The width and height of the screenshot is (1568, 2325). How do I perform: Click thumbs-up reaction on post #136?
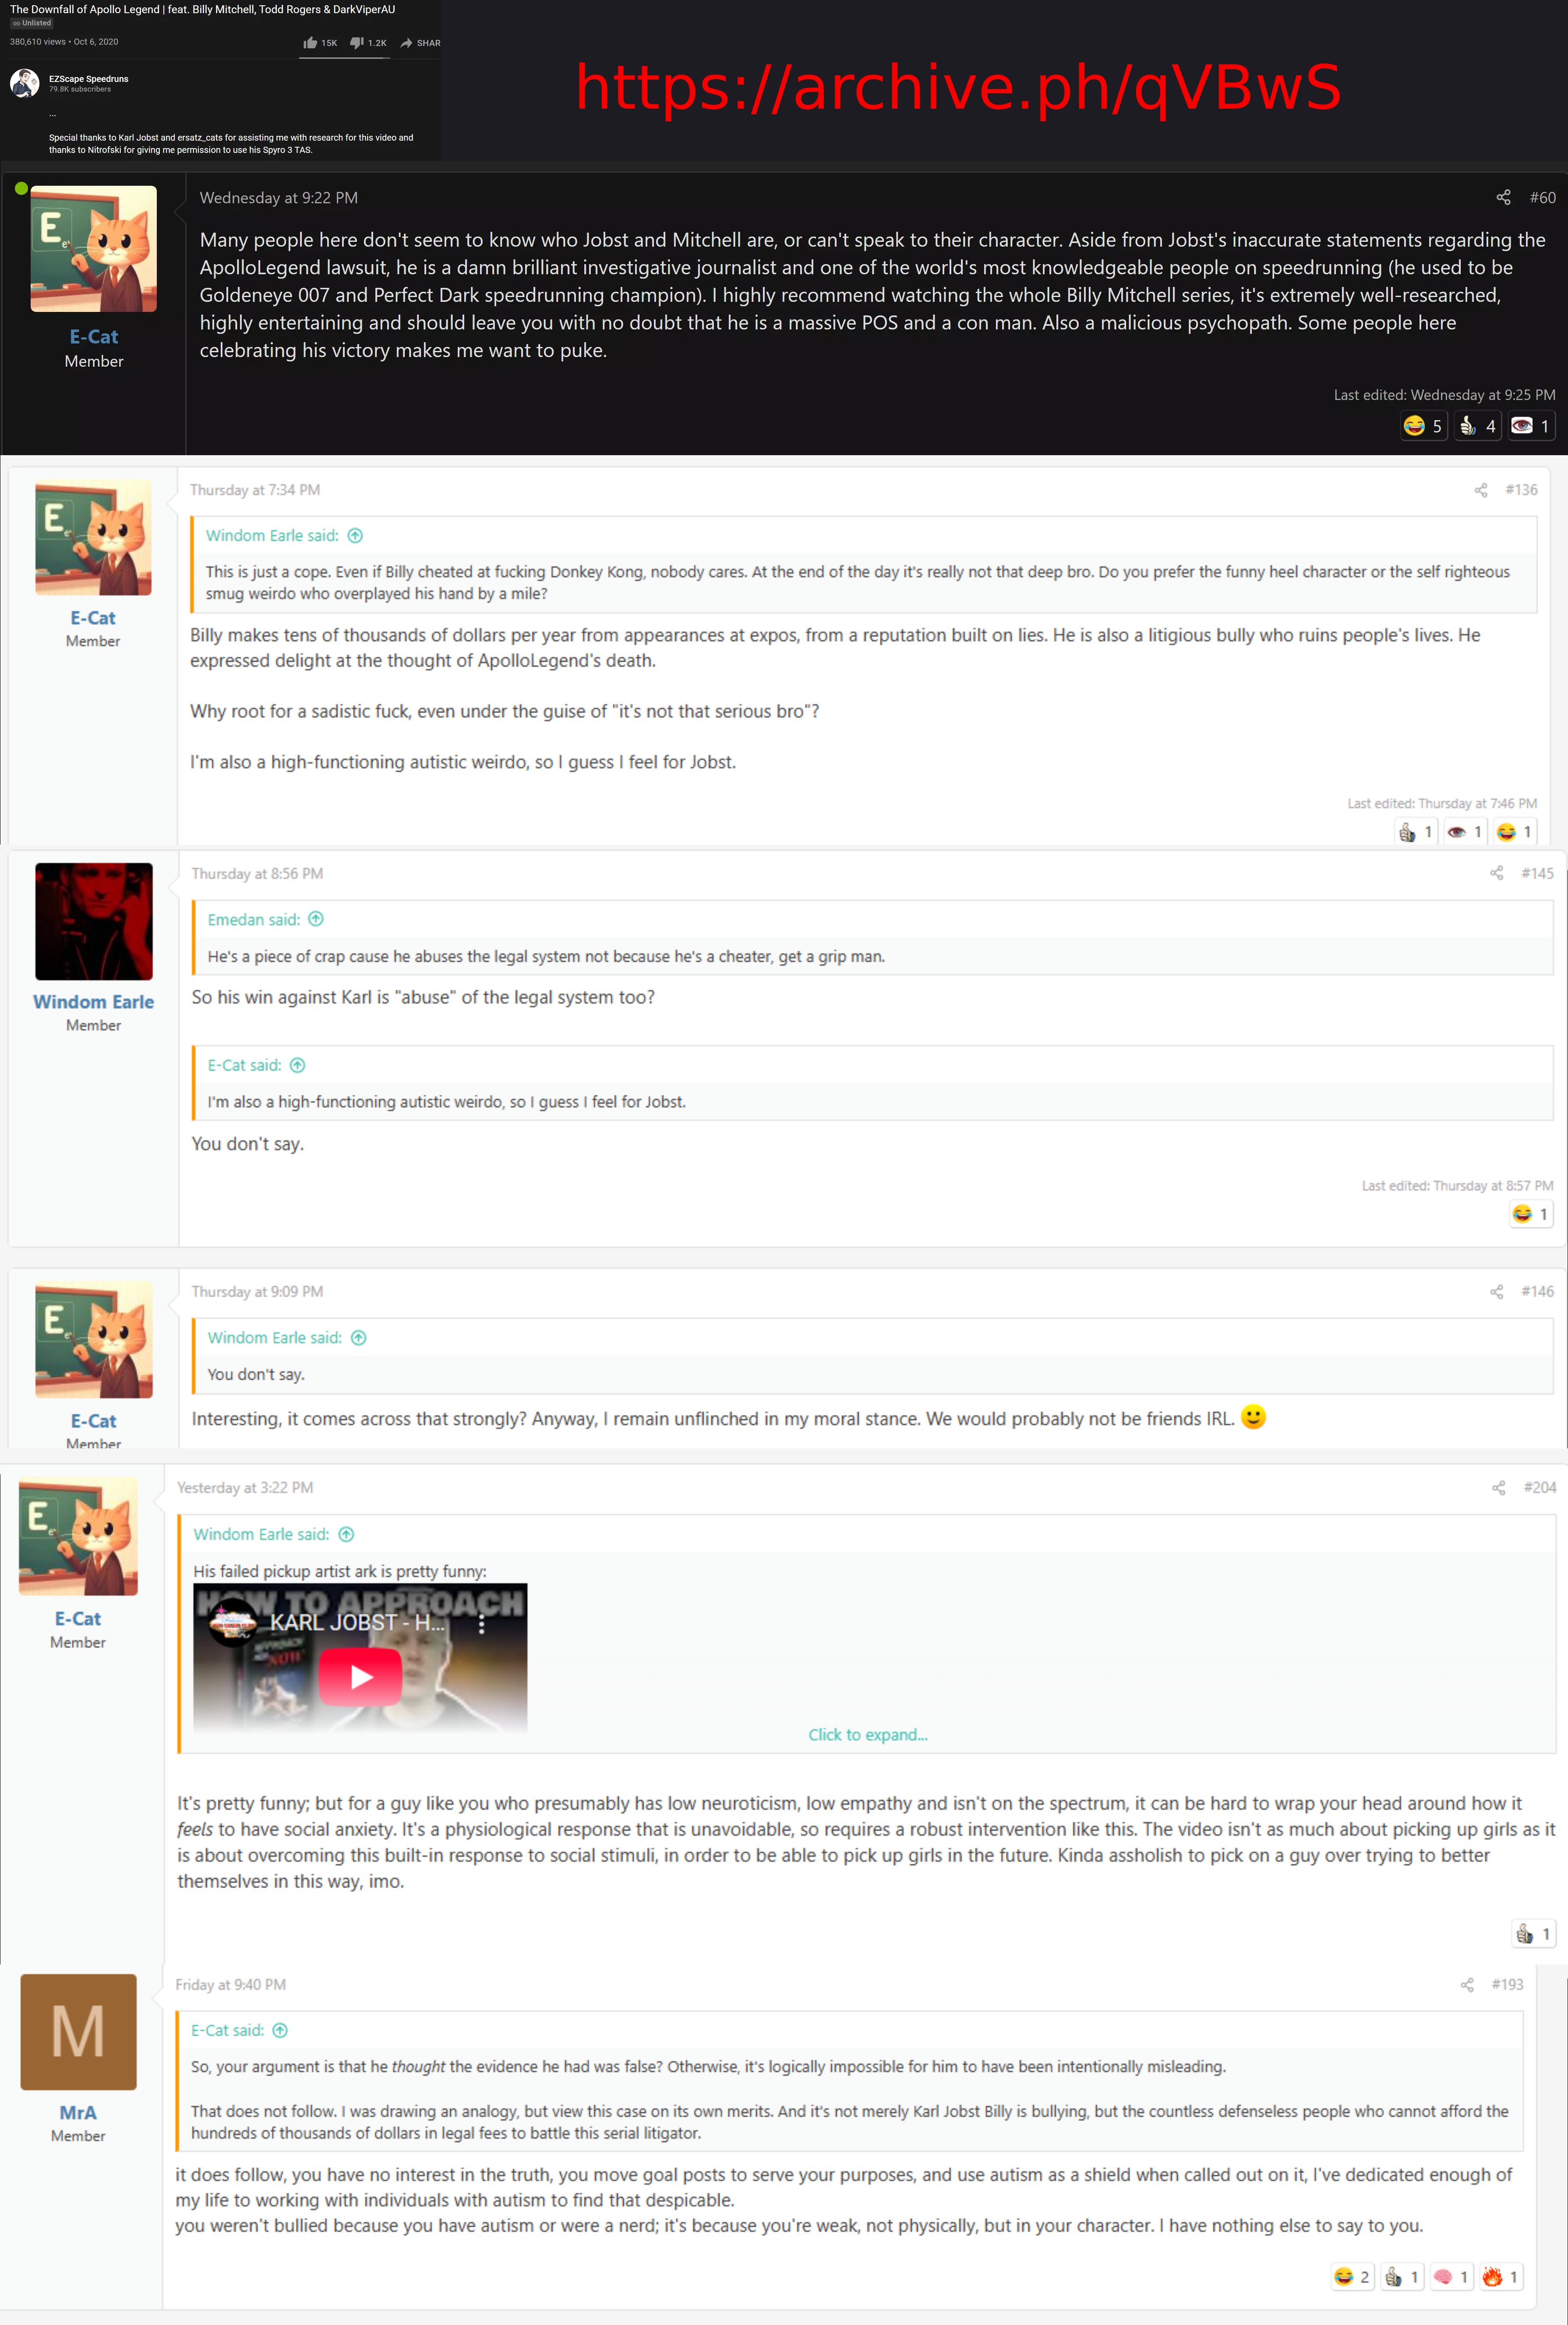1416,832
